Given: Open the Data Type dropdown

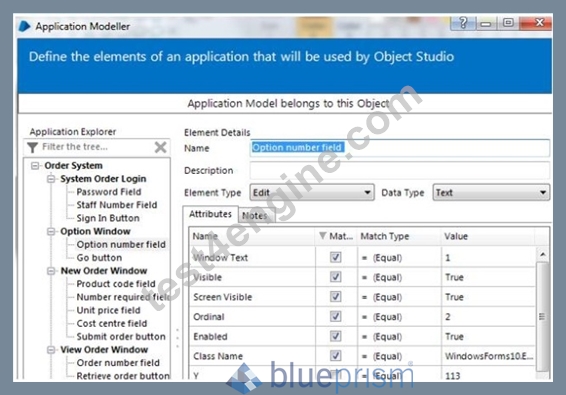Looking at the screenshot, I should (491, 192).
